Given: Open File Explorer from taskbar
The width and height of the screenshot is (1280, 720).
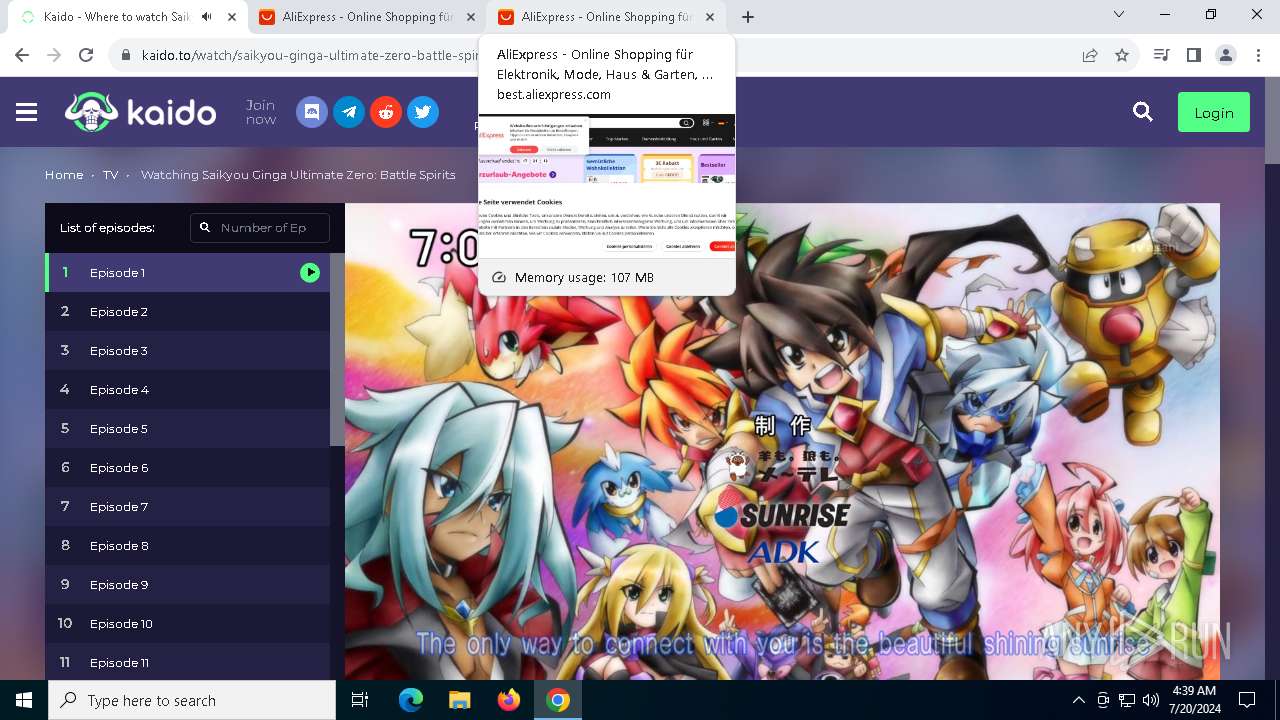Looking at the screenshot, I should (459, 700).
